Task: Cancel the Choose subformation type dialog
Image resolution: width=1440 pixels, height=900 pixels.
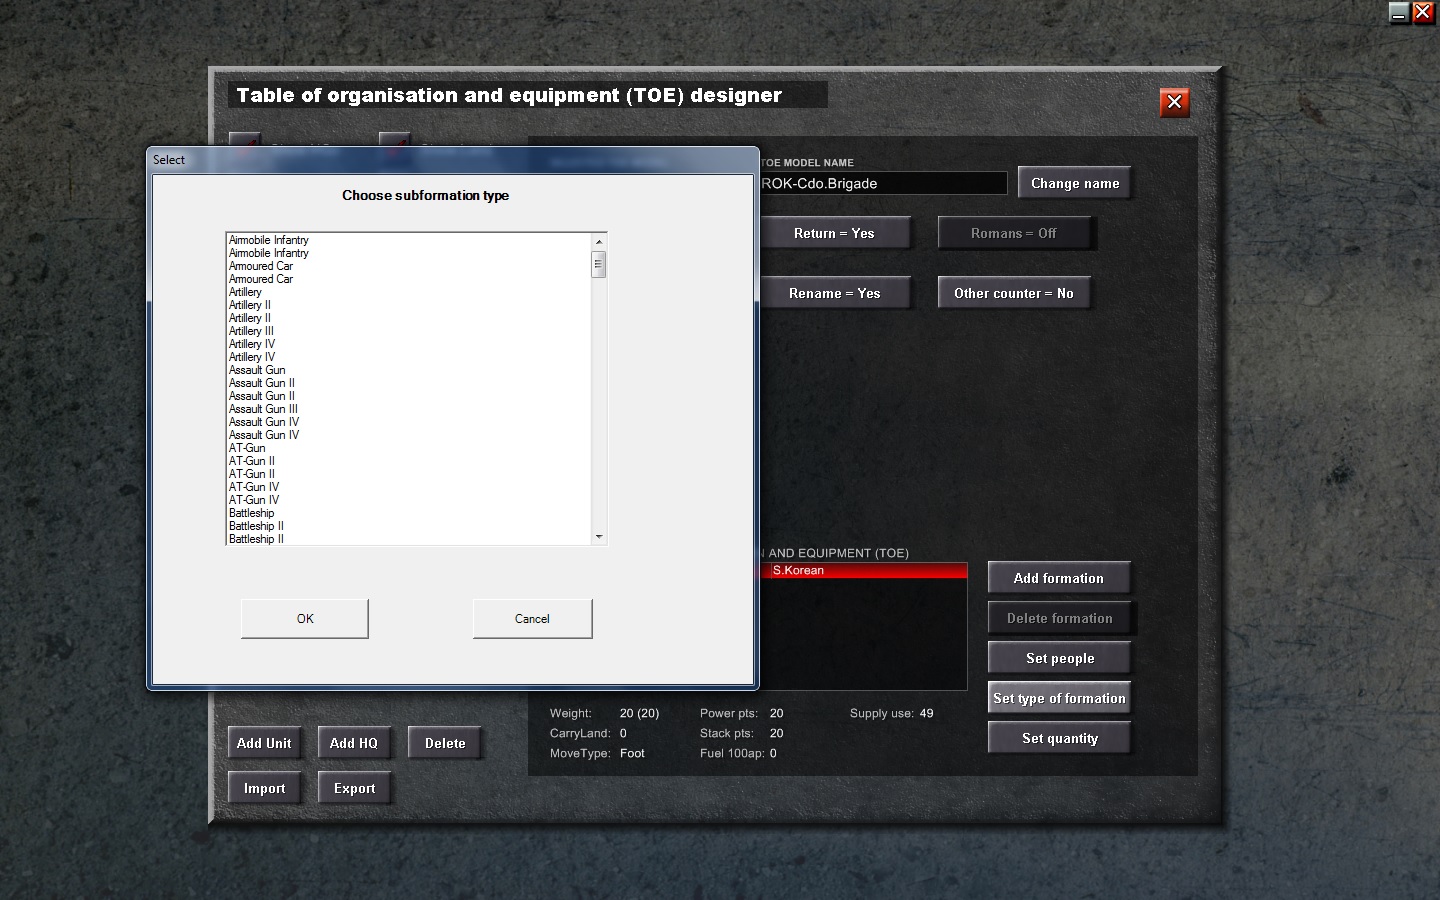Action: (532, 619)
